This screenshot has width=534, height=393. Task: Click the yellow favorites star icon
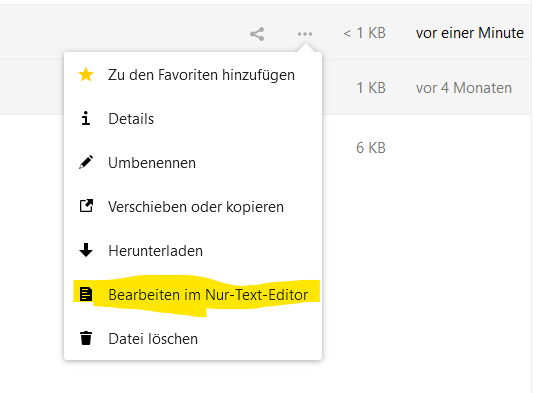tap(86, 75)
